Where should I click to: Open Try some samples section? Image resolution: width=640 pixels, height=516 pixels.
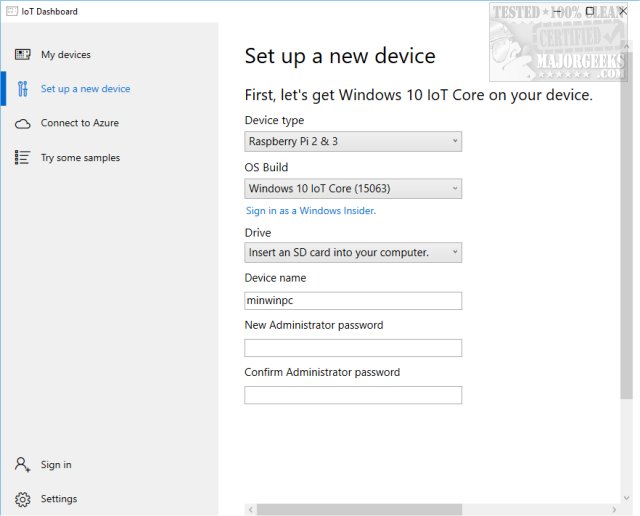pos(80,158)
